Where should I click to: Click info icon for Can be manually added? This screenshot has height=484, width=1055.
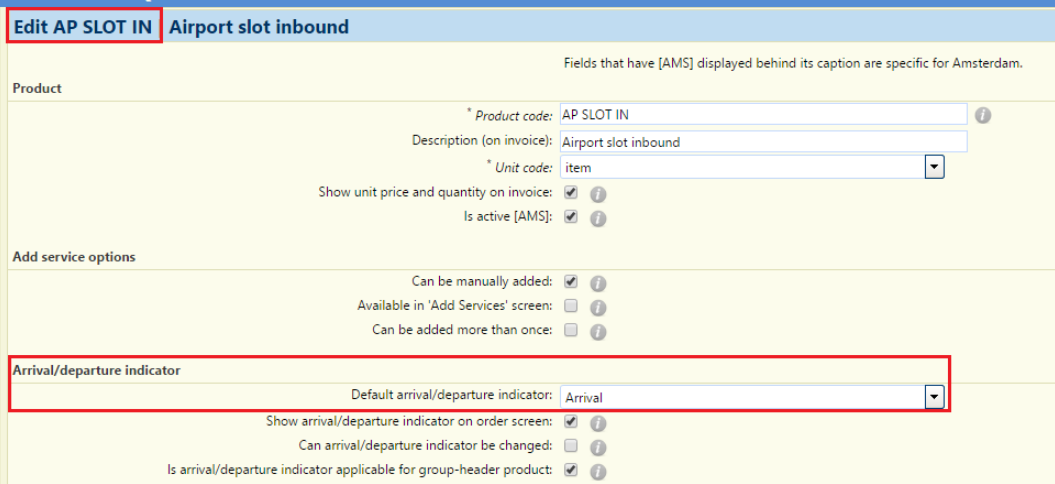598,283
